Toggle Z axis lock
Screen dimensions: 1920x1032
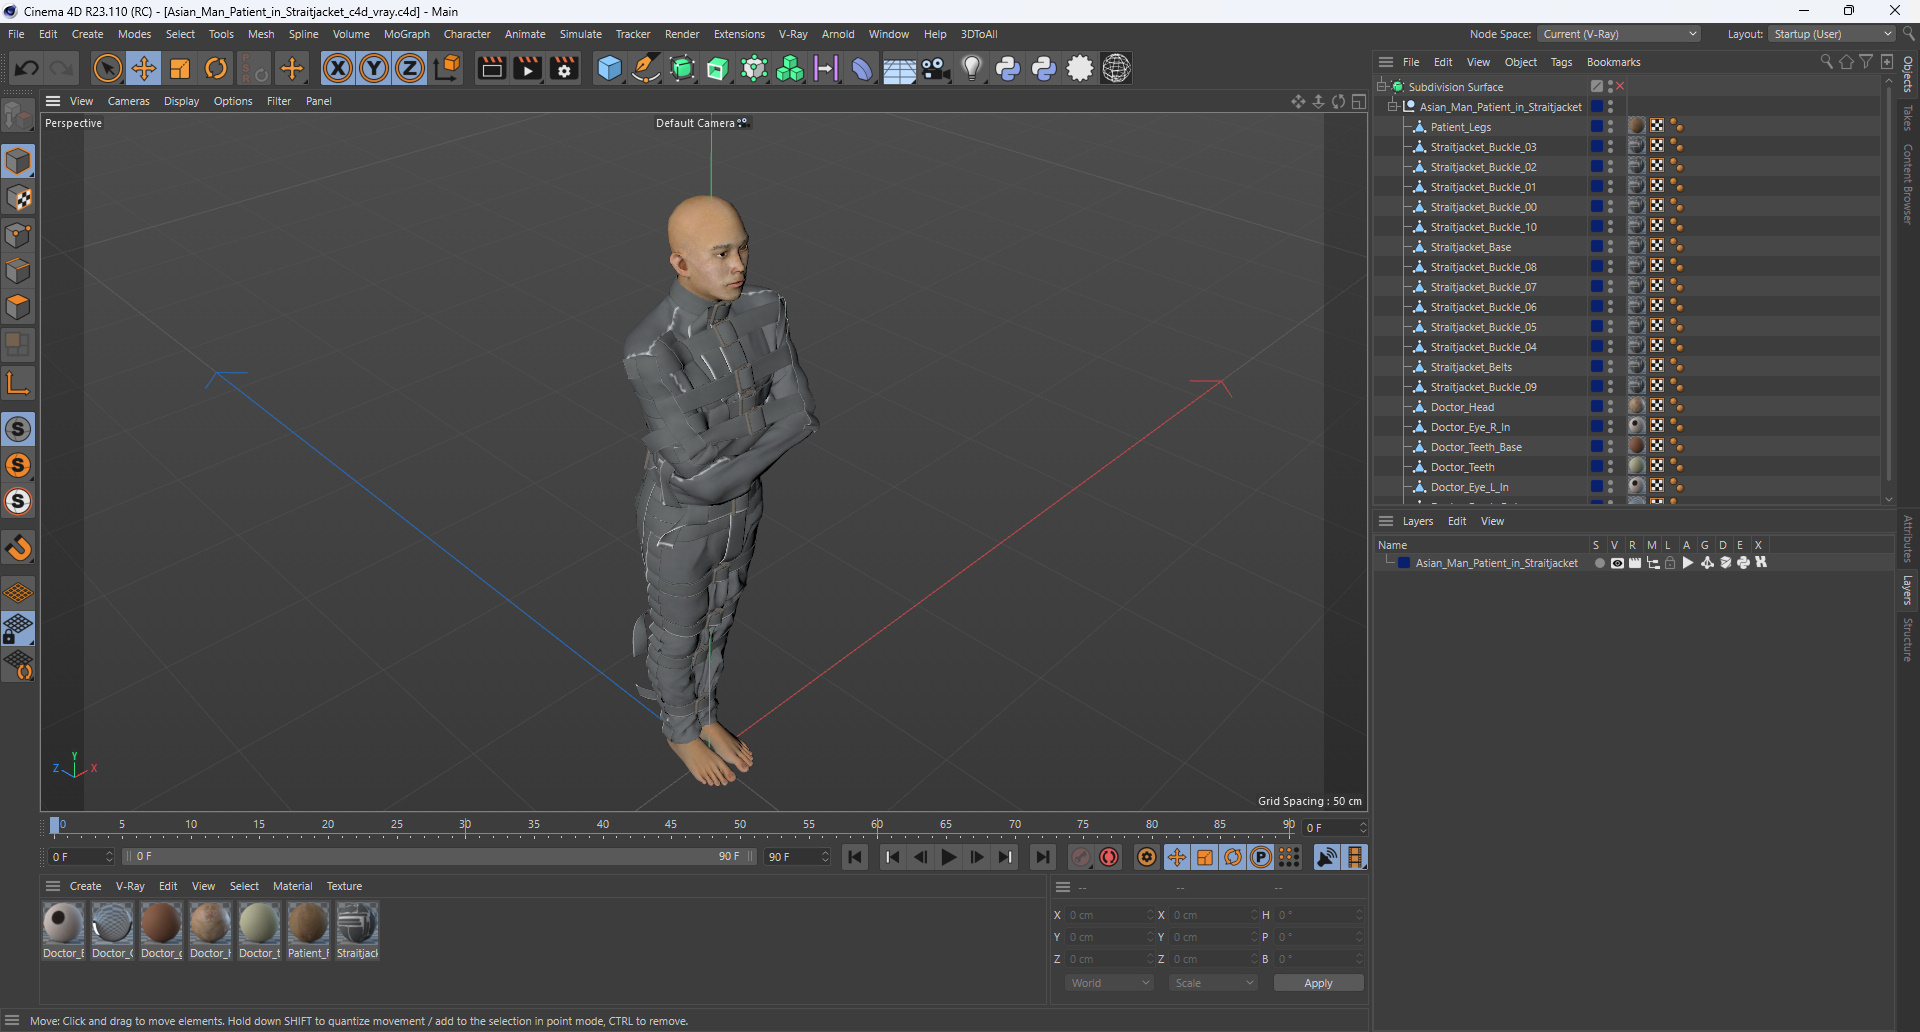coord(410,68)
